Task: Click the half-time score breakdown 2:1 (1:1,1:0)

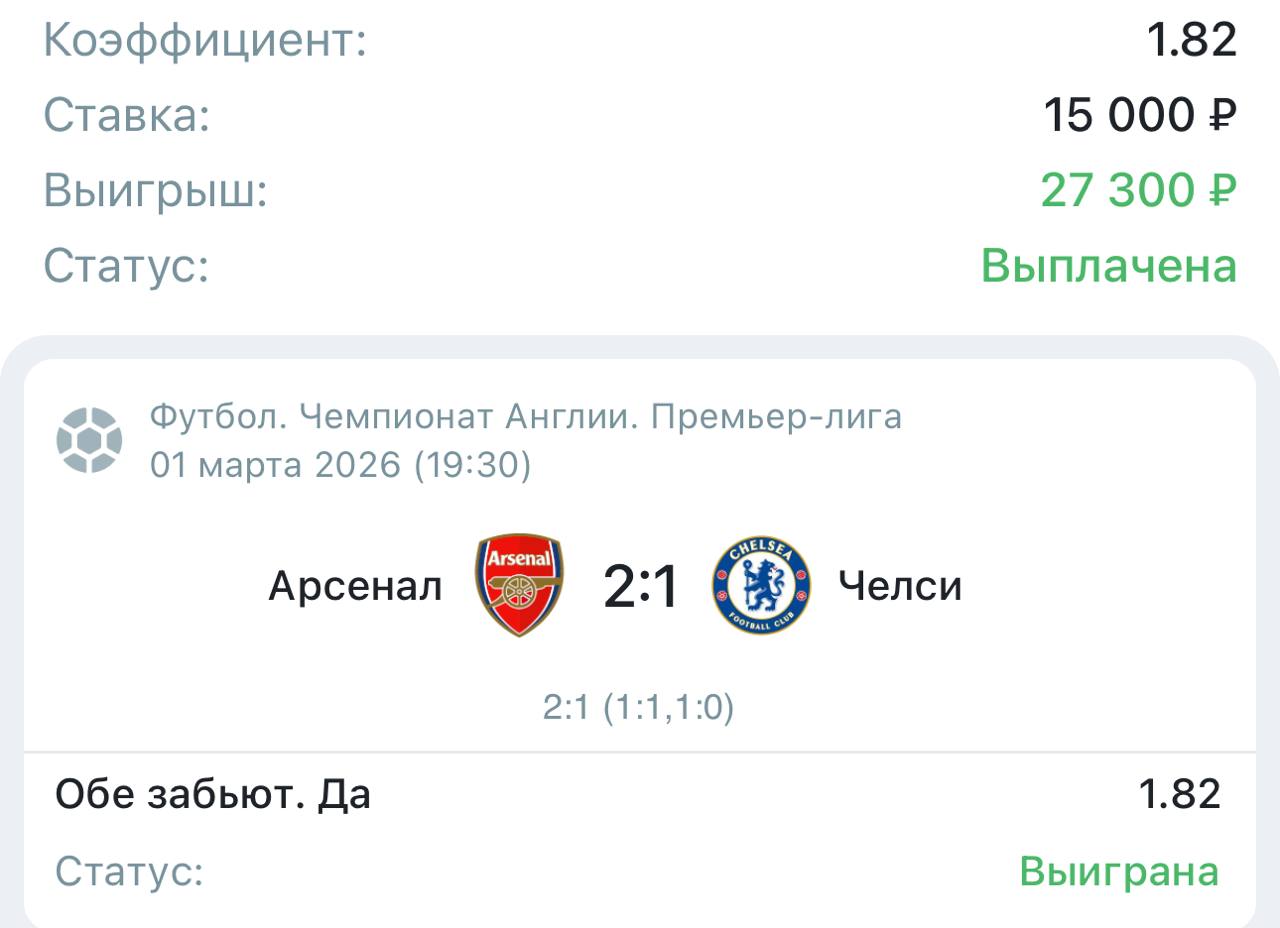Action: (639, 708)
